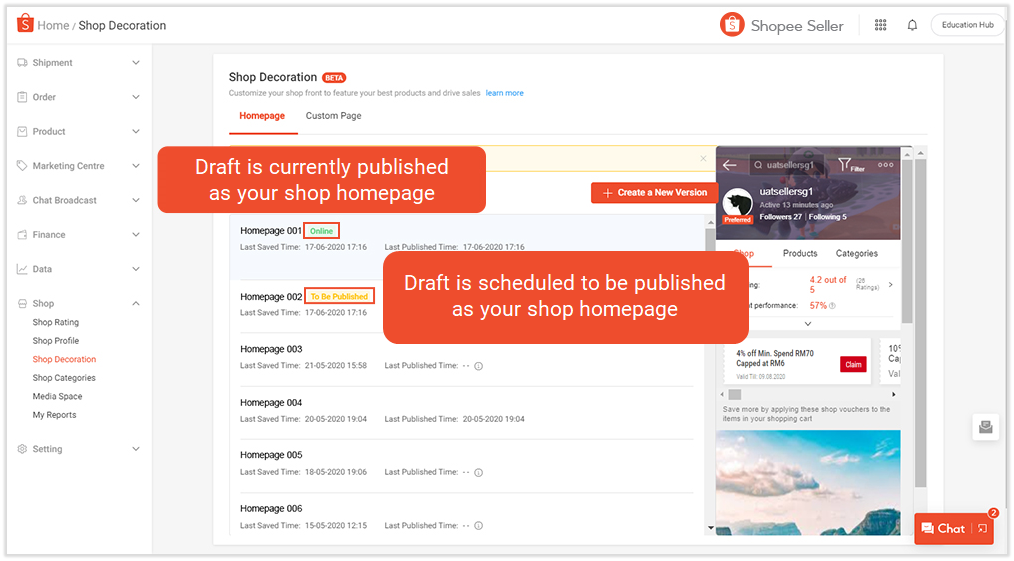1014x561 pixels.
Task: Click the Setting gear icon
Action: point(22,449)
